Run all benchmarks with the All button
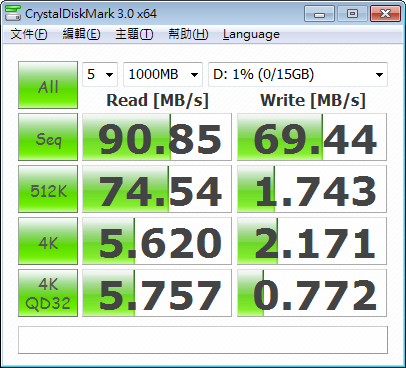Image resolution: width=406 pixels, height=368 pixels. [x=48, y=85]
